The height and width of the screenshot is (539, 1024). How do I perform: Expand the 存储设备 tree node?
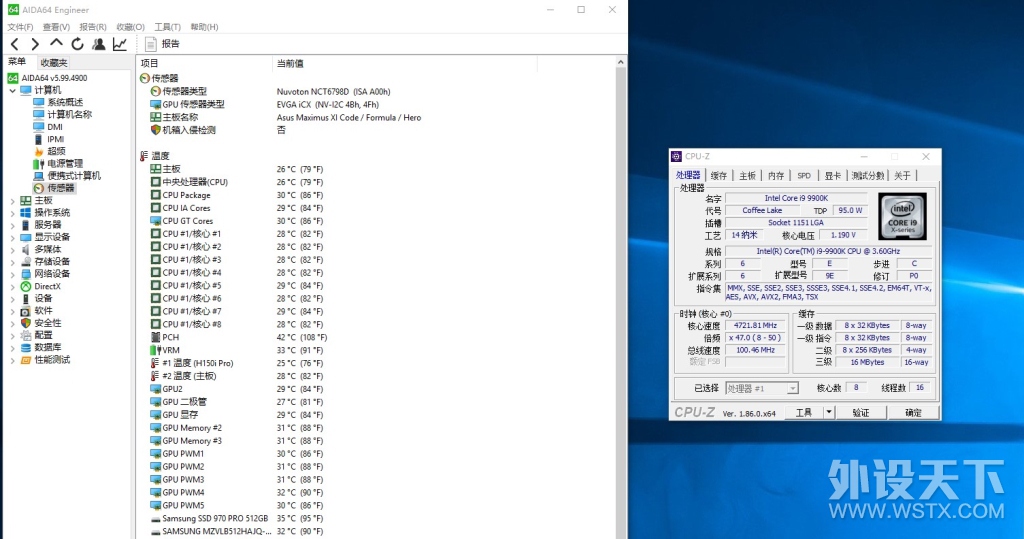pos(12,261)
